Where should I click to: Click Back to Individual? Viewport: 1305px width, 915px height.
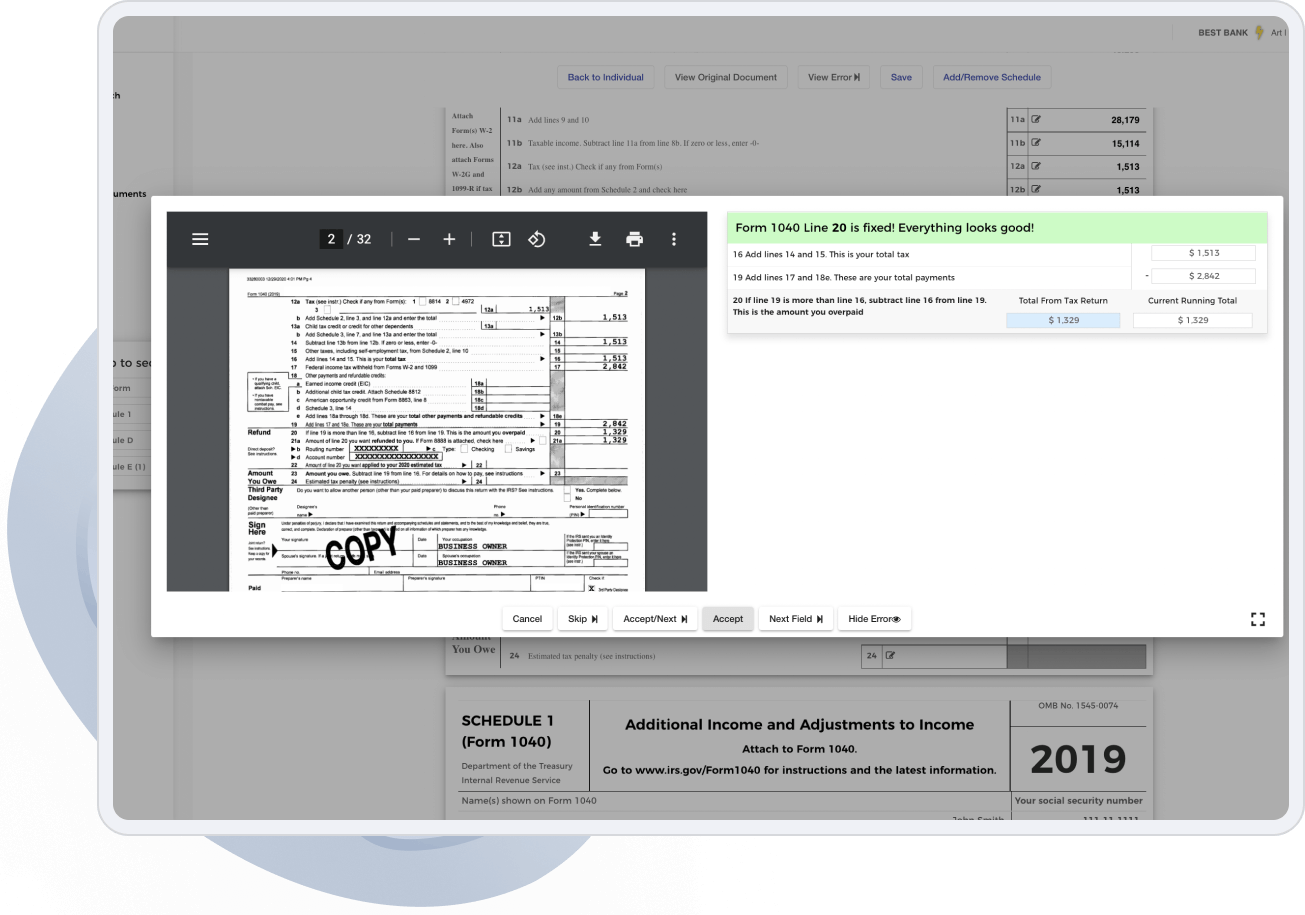coord(605,77)
